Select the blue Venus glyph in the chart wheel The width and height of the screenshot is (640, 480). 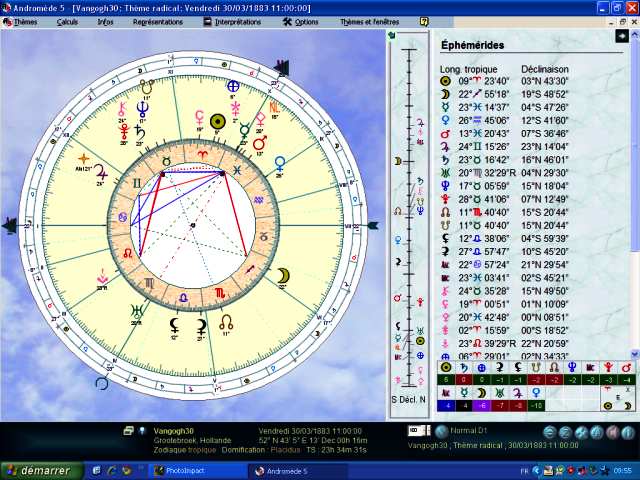[280, 164]
